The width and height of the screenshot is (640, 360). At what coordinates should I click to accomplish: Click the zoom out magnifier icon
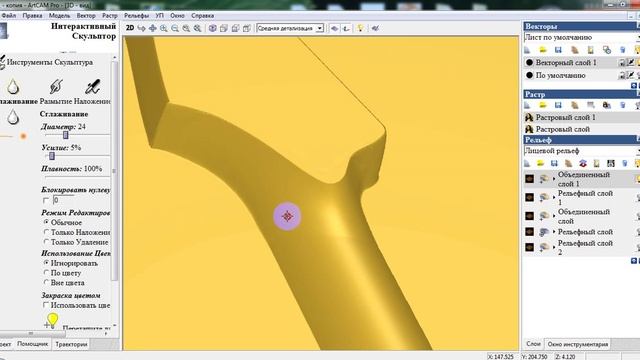coord(175,28)
